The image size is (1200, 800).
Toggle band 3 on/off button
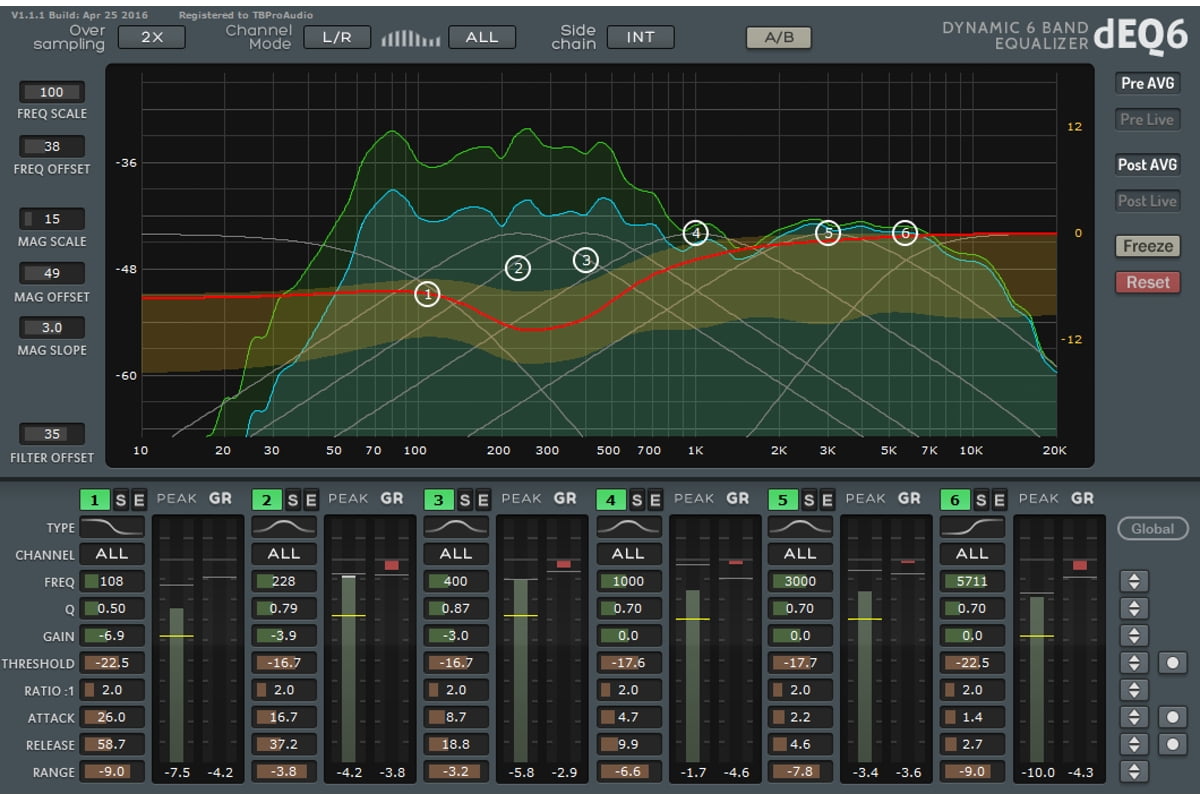coord(438,499)
